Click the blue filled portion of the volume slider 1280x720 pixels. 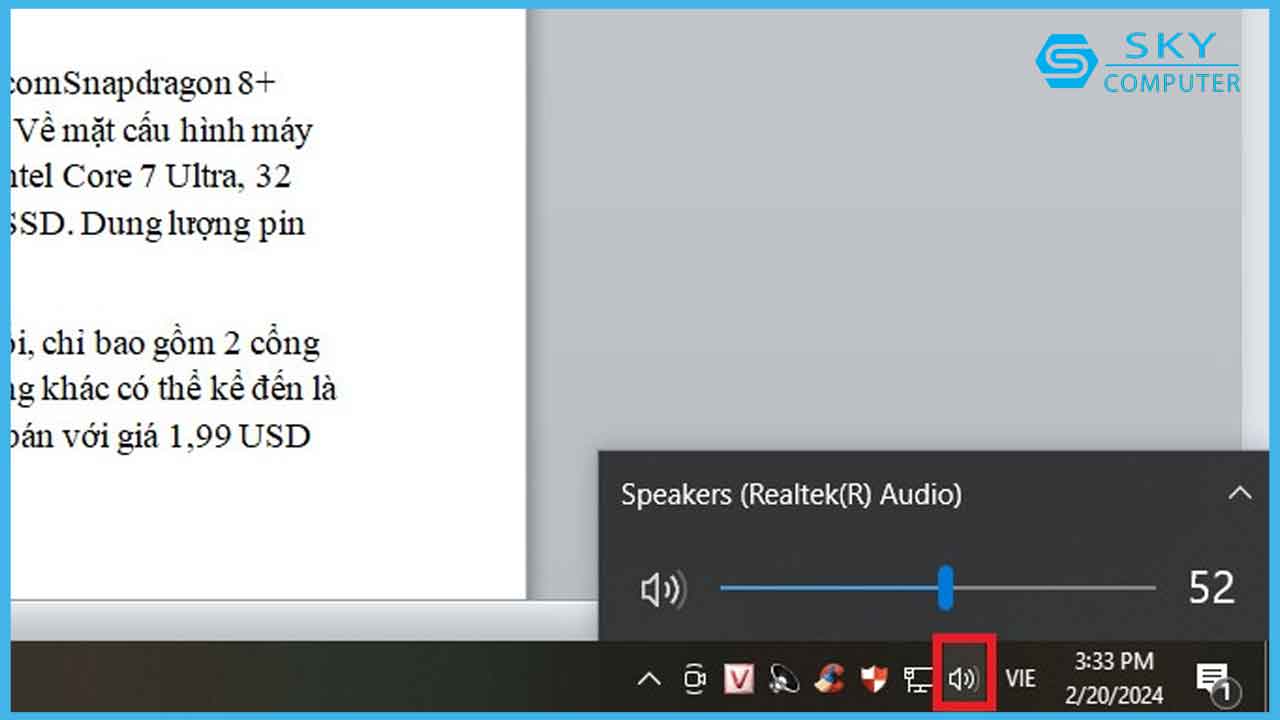(830, 588)
